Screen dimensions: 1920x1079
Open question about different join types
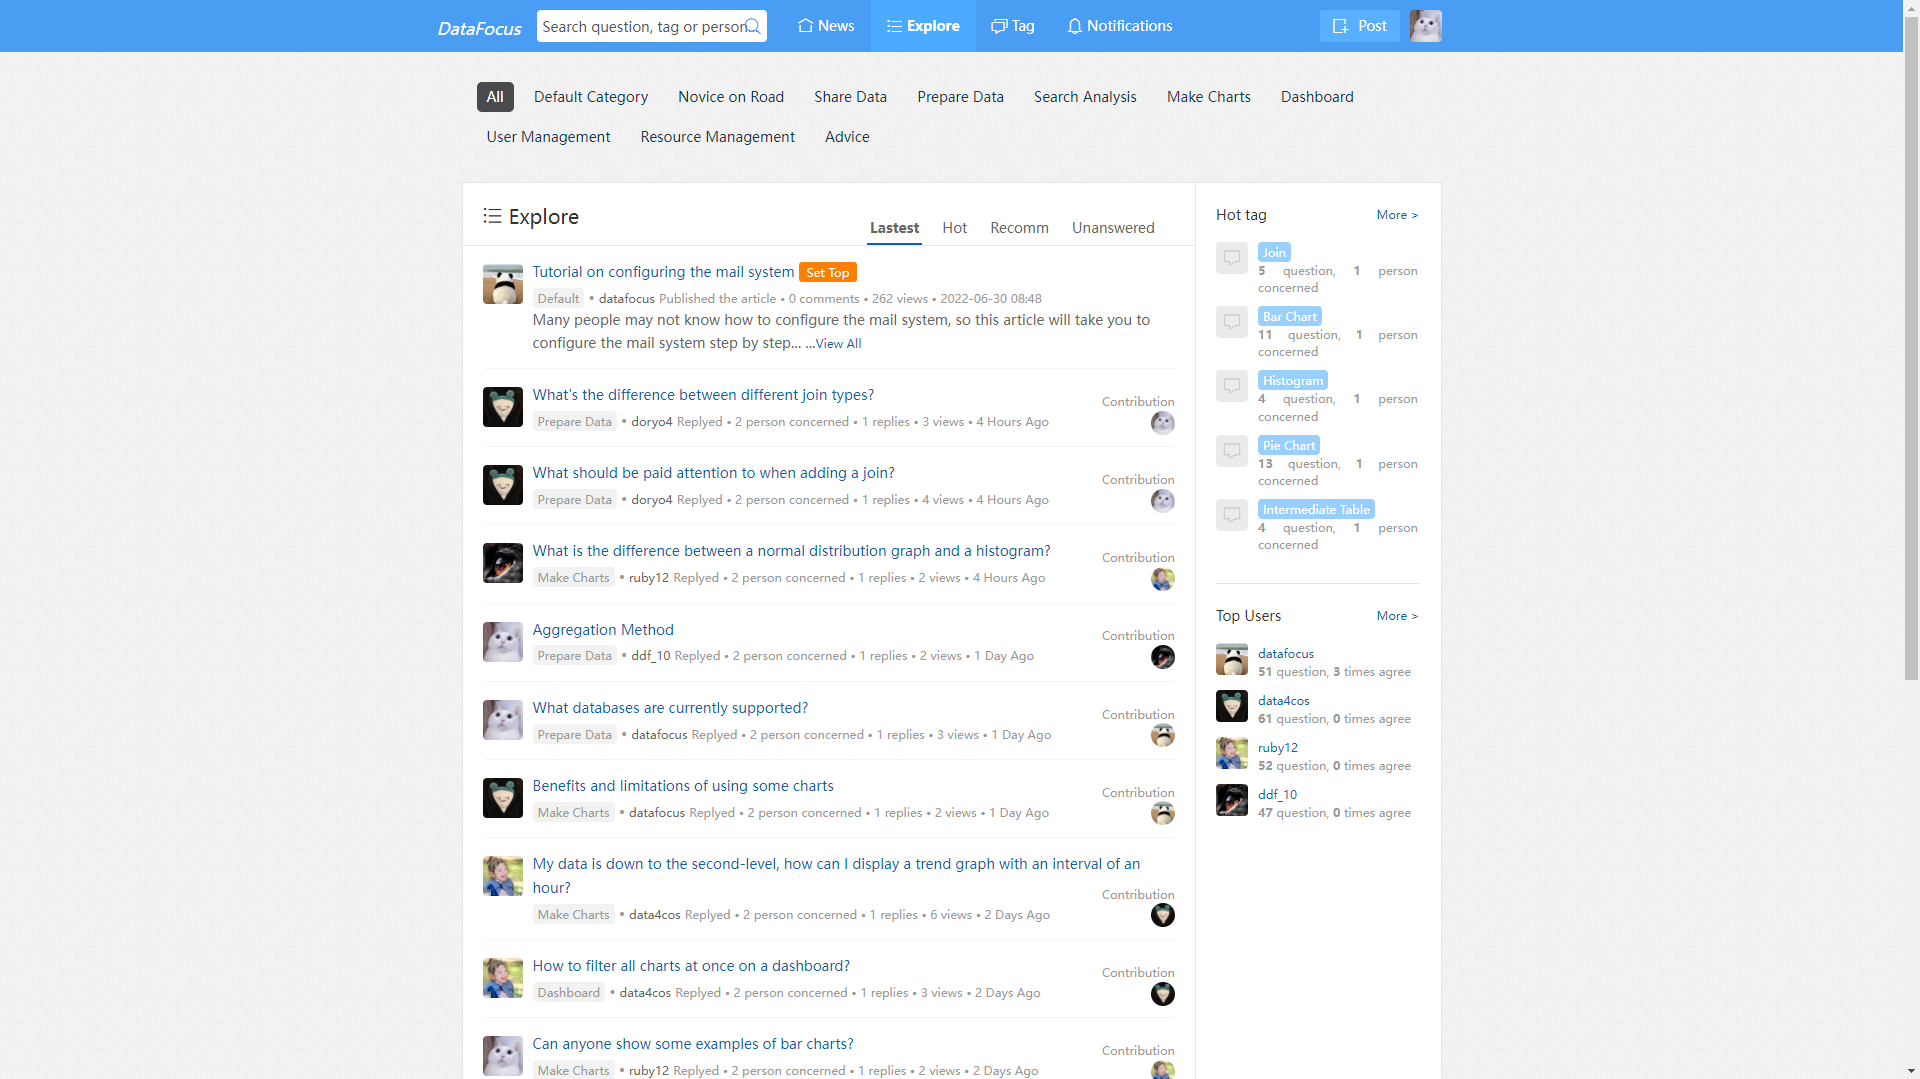click(703, 395)
